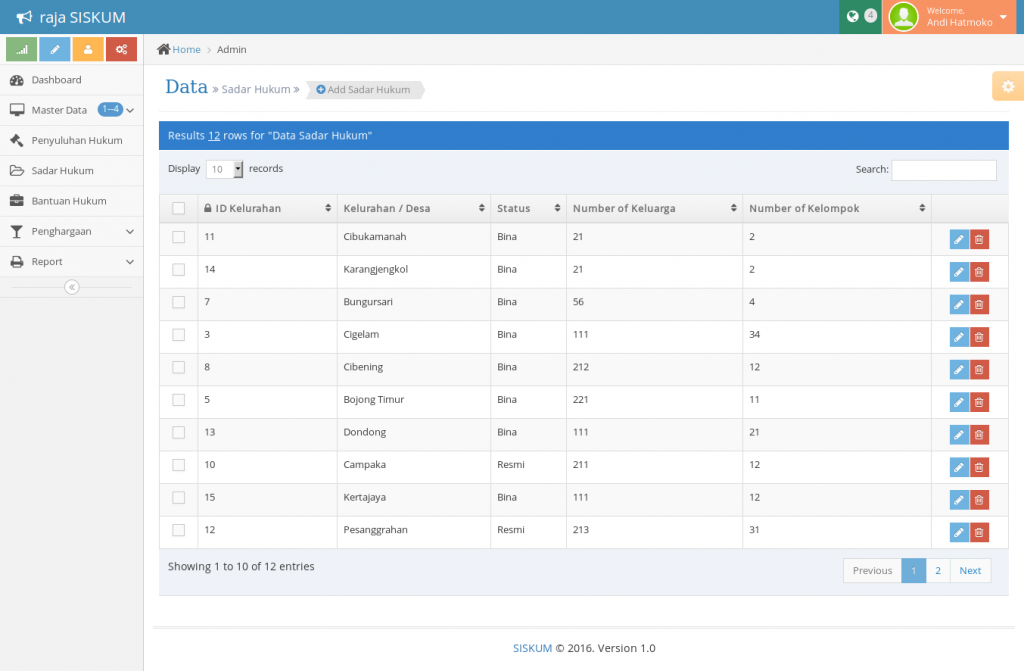Click the green signal-bars shortcut icon
The width and height of the screenshot is (1024, 671).
tap(22, 49)
